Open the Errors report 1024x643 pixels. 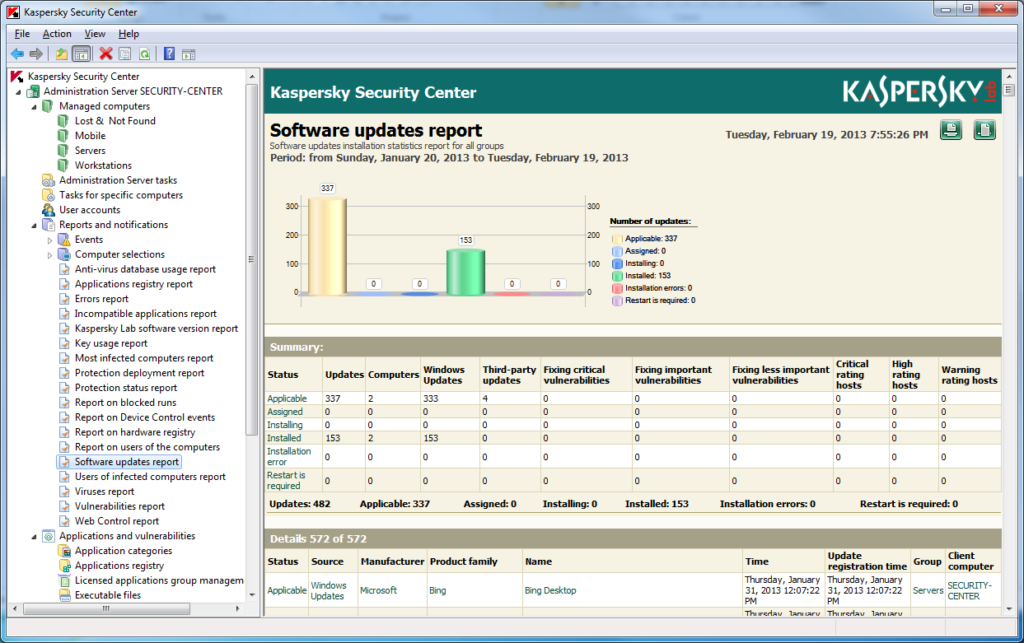pos(101,299)
